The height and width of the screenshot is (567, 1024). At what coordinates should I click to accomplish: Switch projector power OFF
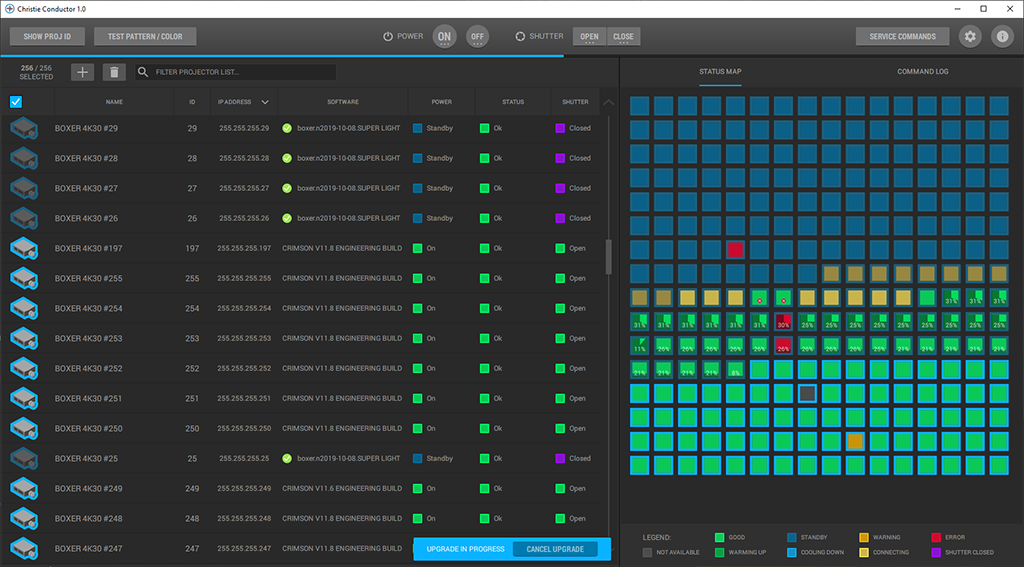(x=478, y=37)
